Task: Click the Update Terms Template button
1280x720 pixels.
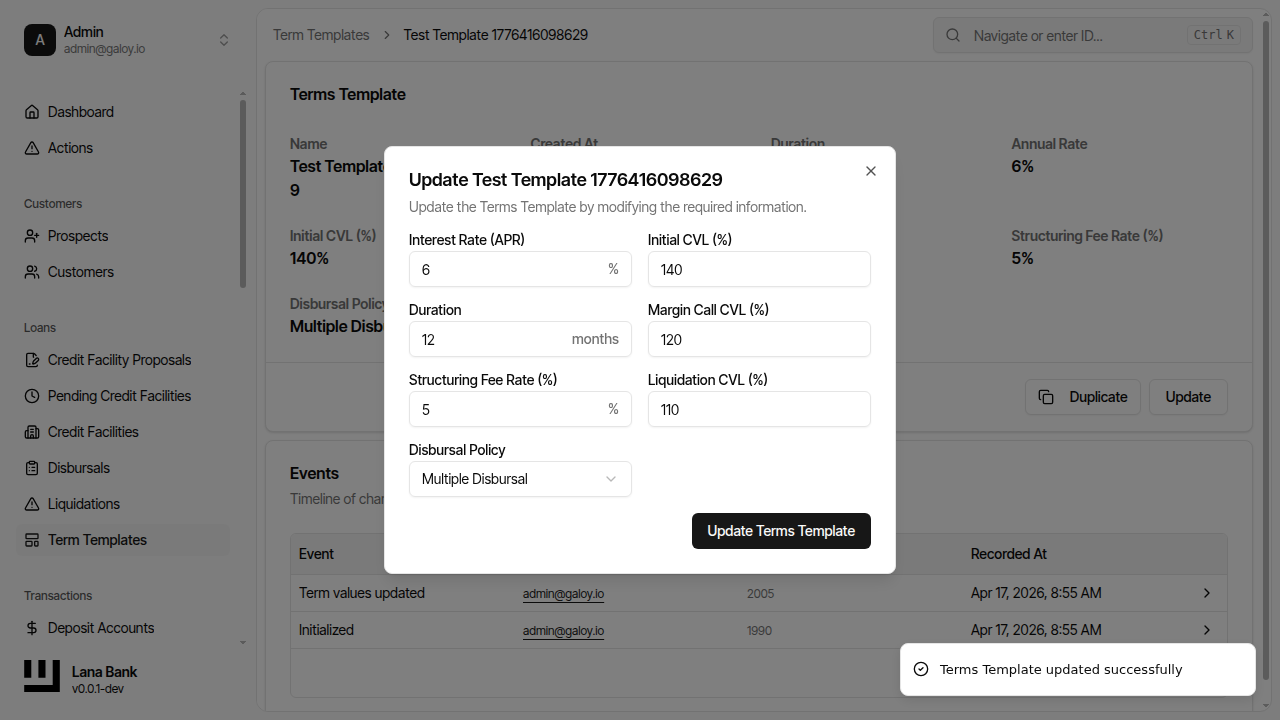Action: 781,531
